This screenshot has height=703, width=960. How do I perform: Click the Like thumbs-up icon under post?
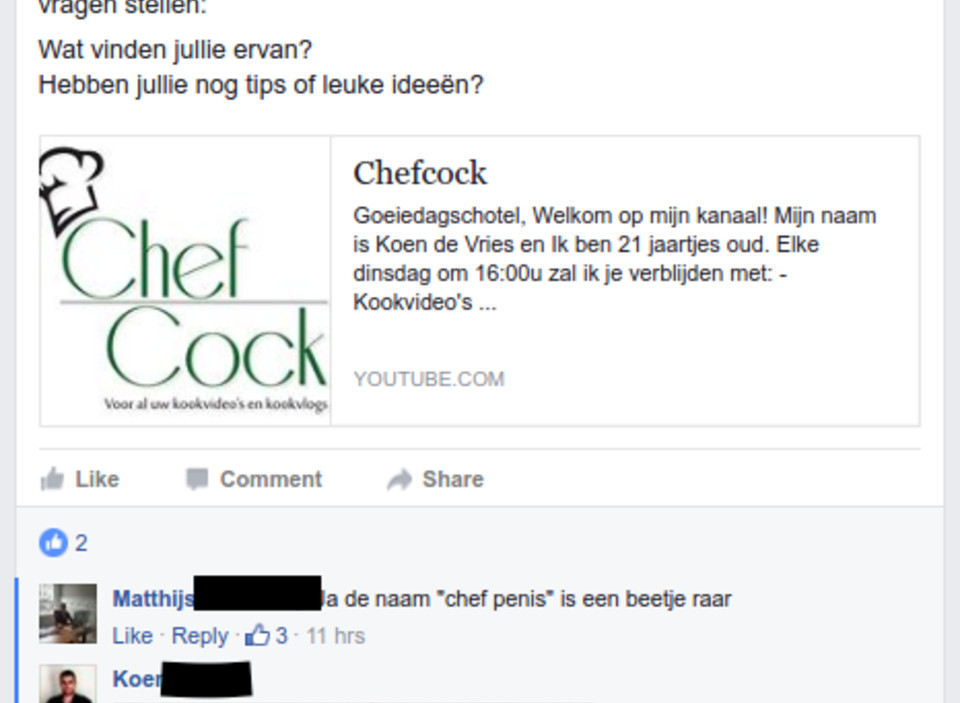(52, 479)
